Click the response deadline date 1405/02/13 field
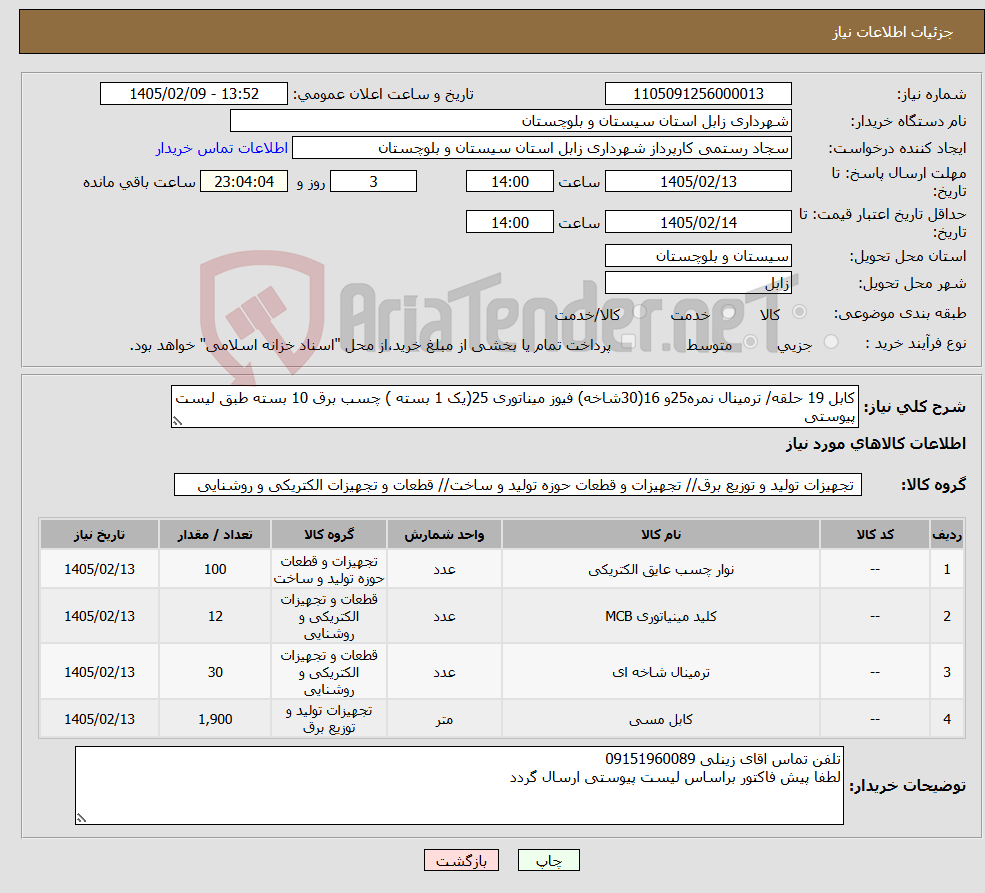The image size is (985, 893). point(698,181)
